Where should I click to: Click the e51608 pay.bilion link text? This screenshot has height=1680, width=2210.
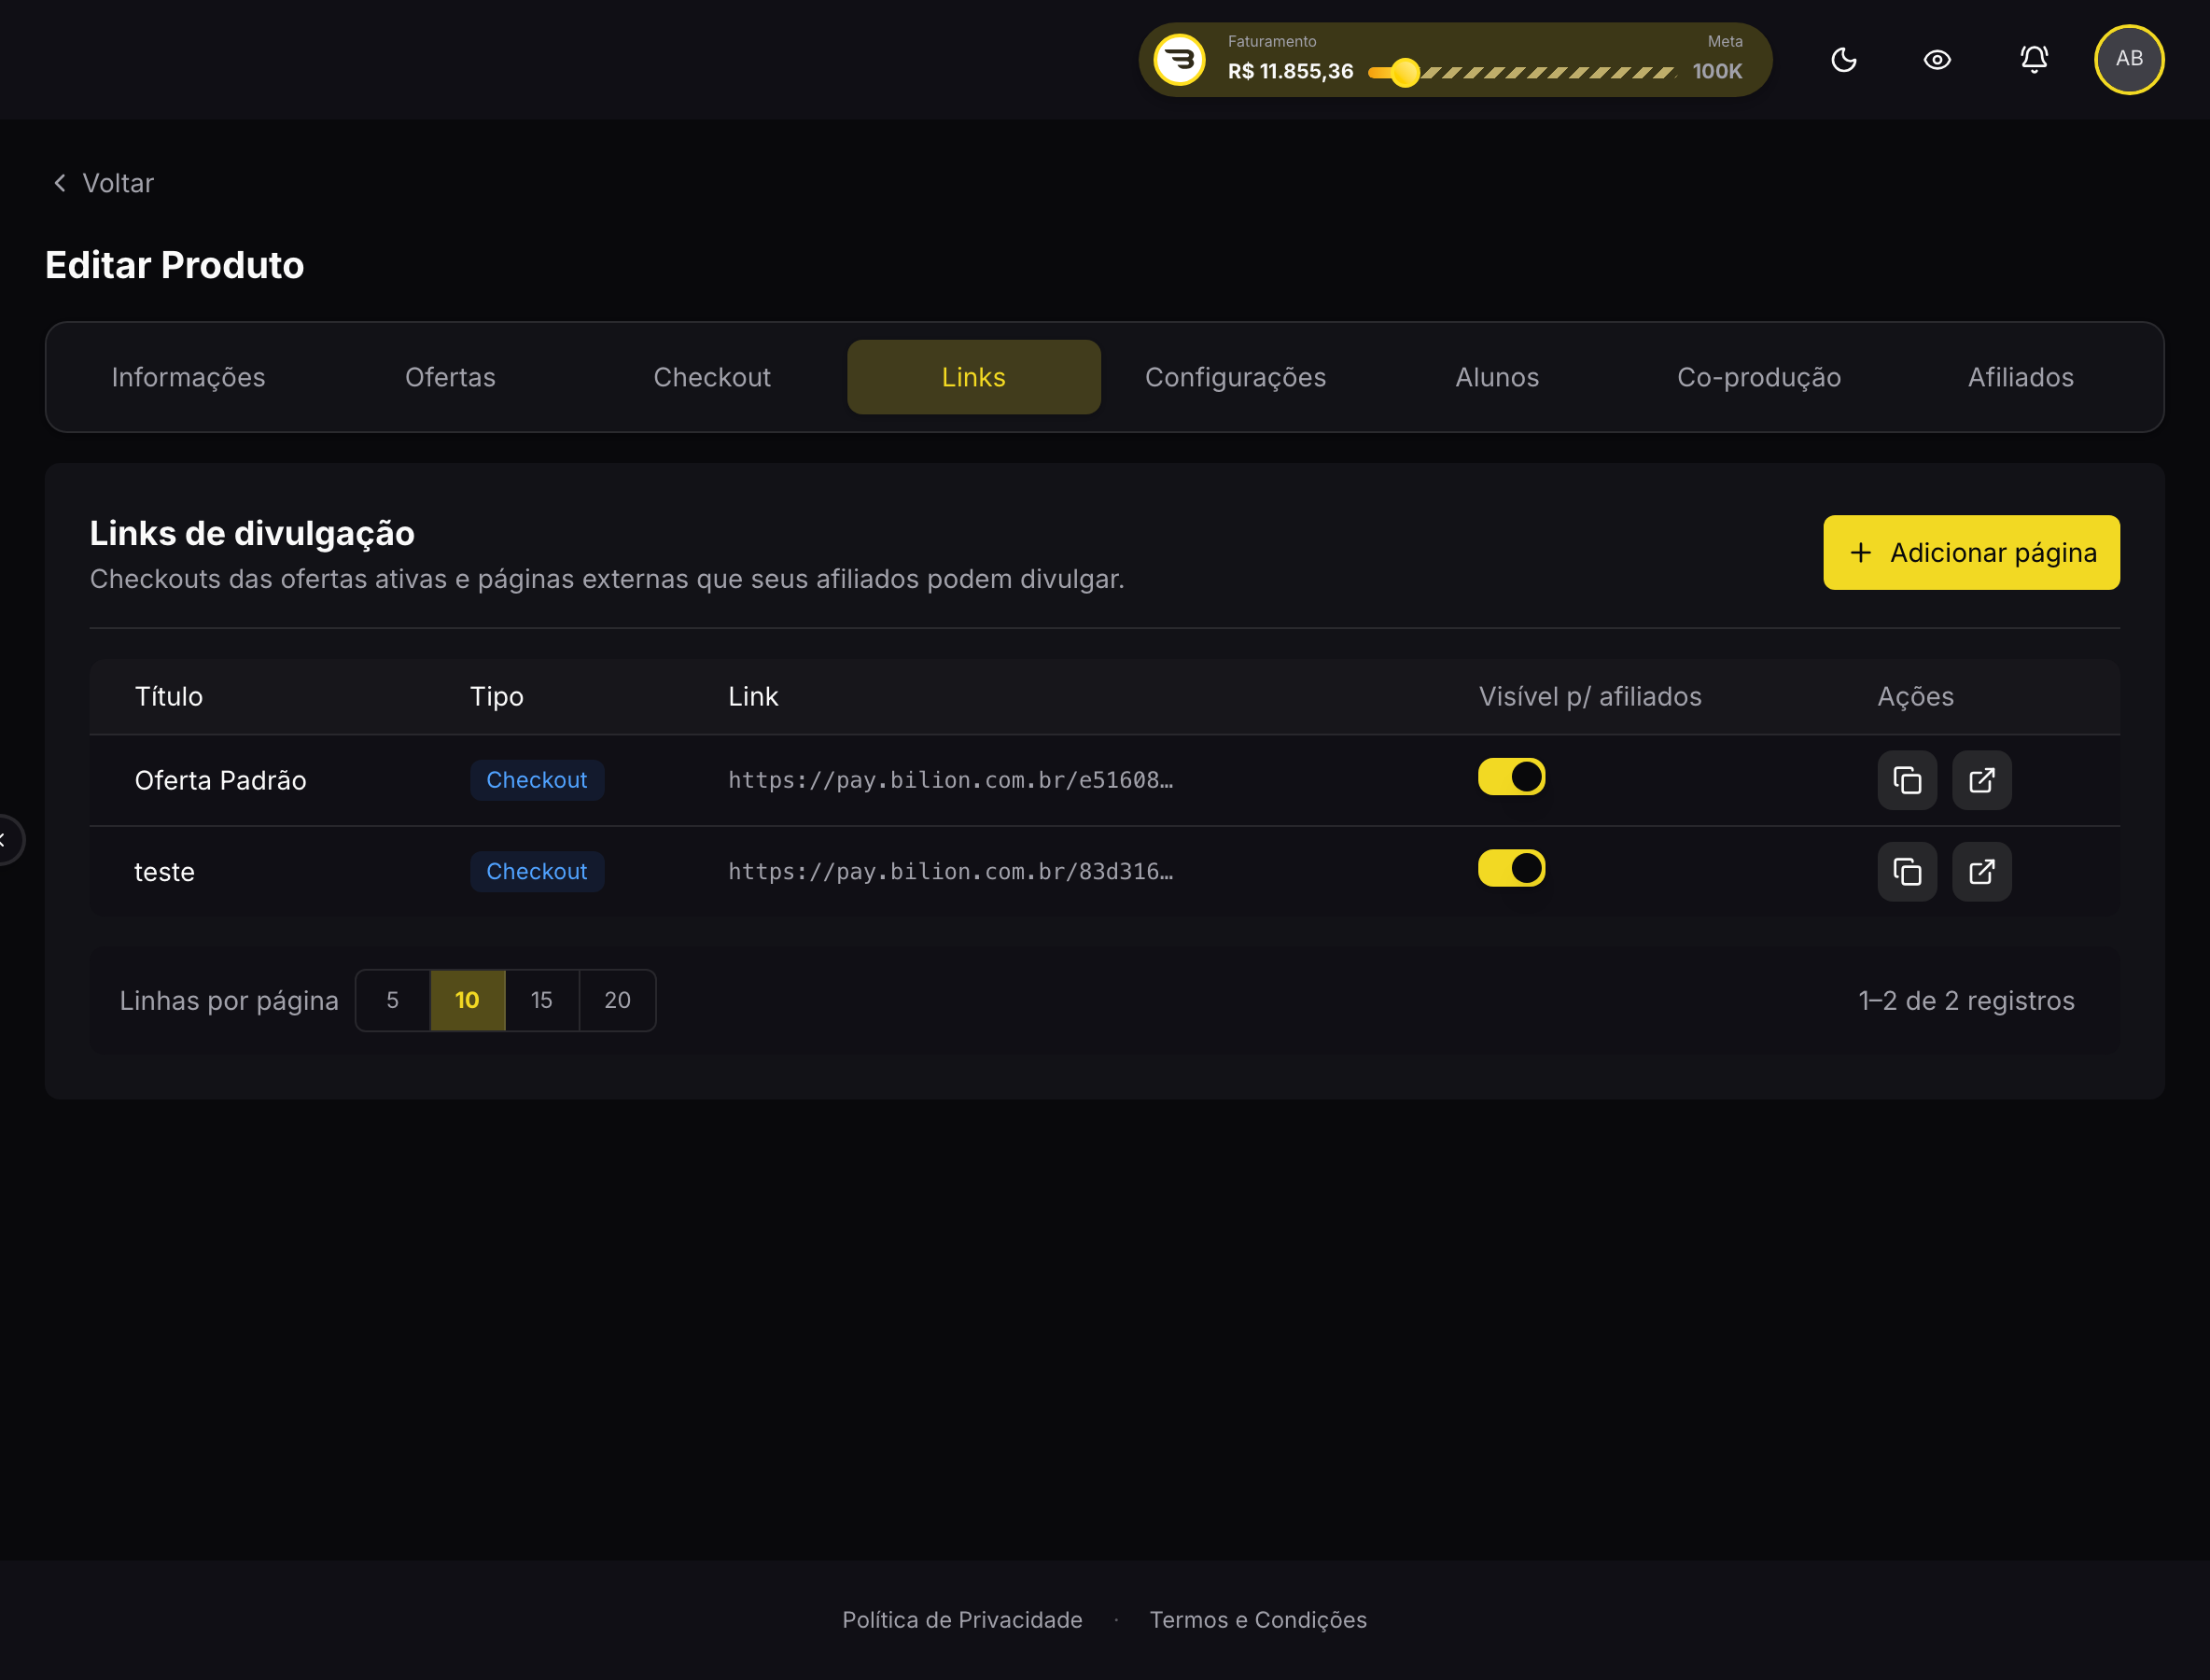[x=950, y=780]
